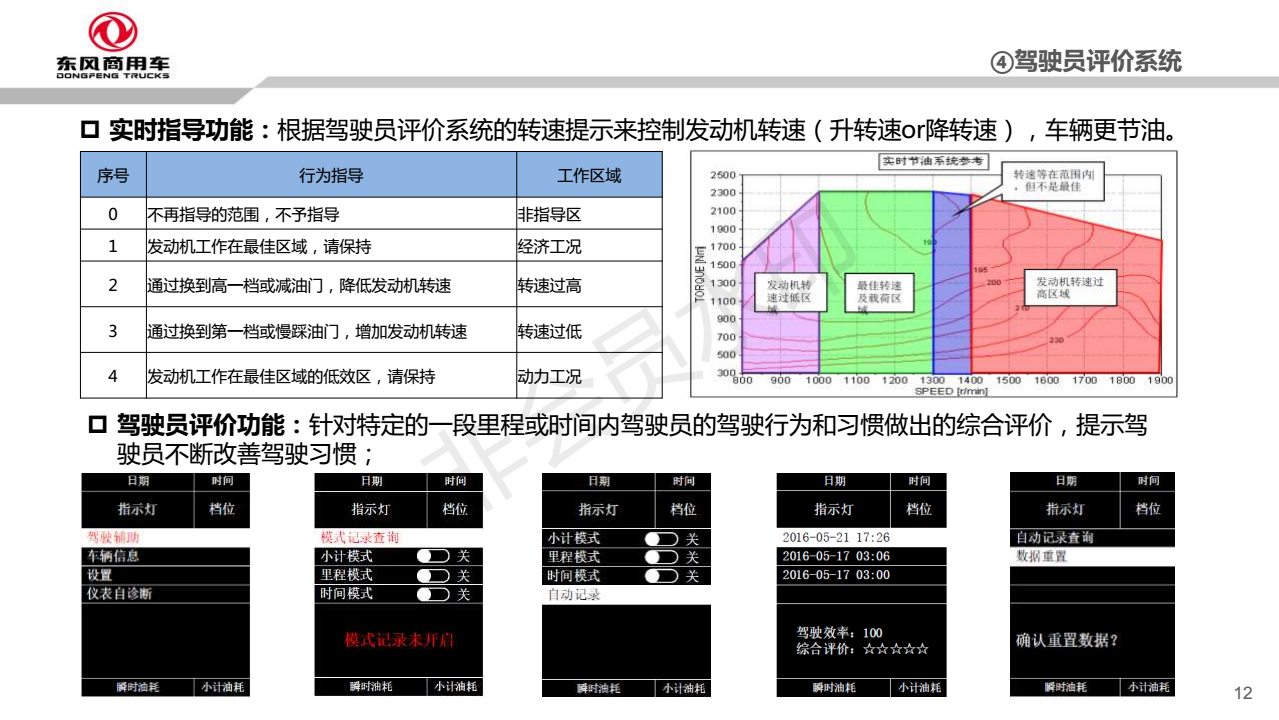Toggle 时间模式 switch in the 自动记录 panel
This screenshot has width=1279, height=720.
661,576
